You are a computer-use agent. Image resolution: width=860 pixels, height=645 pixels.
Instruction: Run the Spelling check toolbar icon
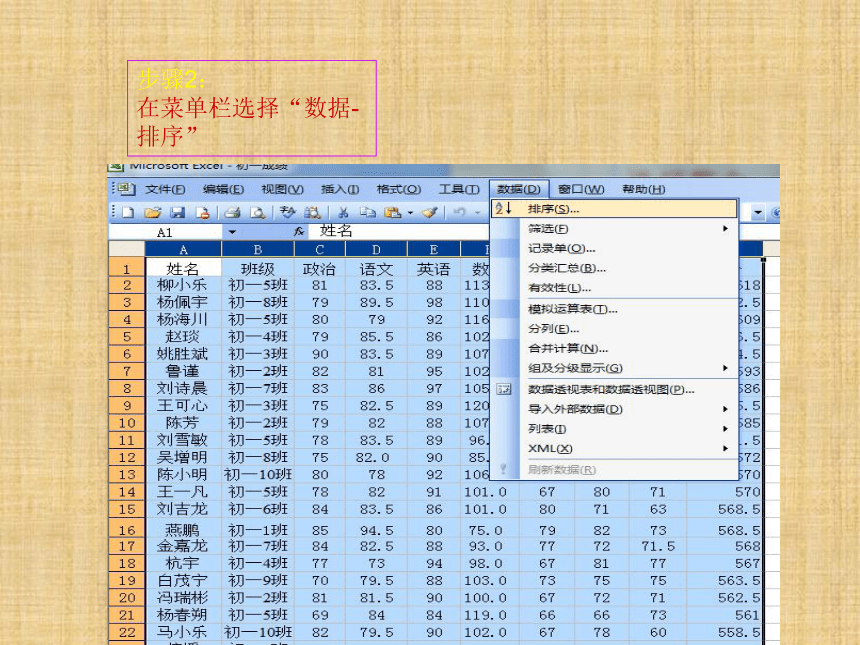pyautogui.click(x=287, y=212)
